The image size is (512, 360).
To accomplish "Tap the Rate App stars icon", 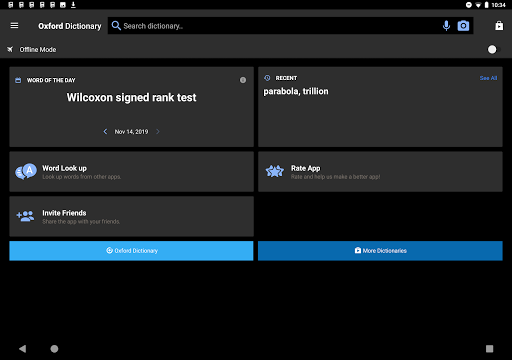I will (275, 171).
